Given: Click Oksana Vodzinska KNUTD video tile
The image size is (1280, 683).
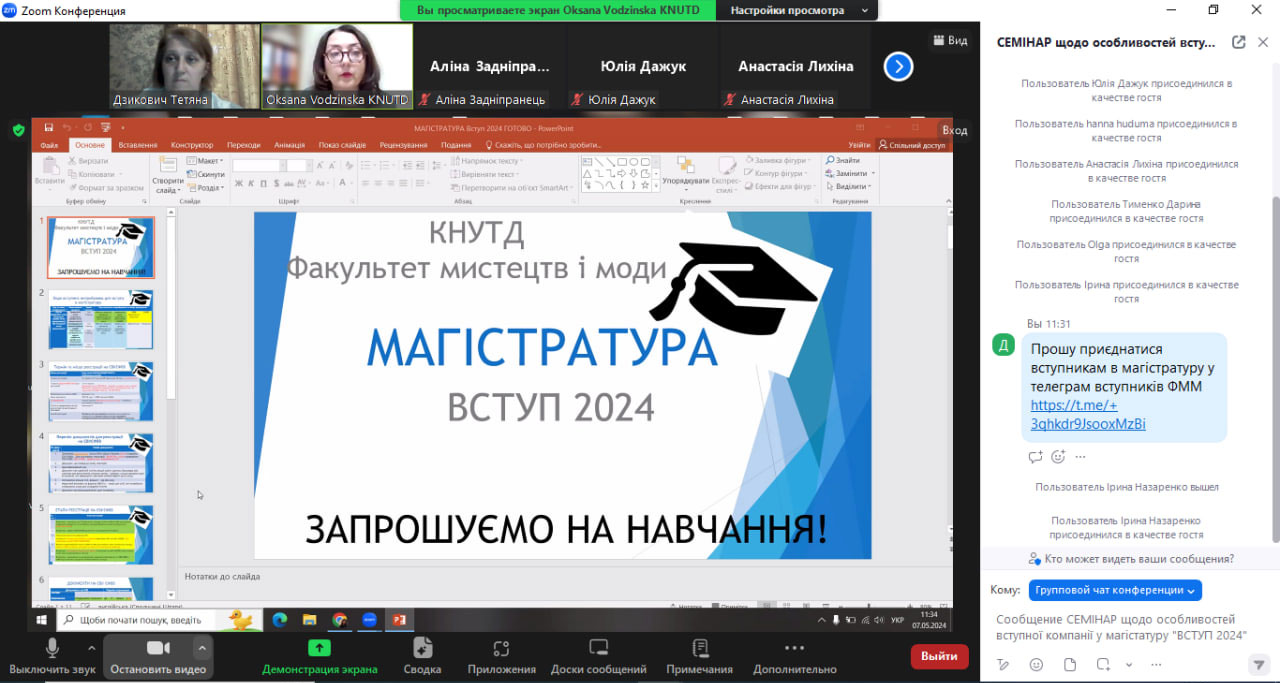Looking at the screenshot, I should (337, 66).
